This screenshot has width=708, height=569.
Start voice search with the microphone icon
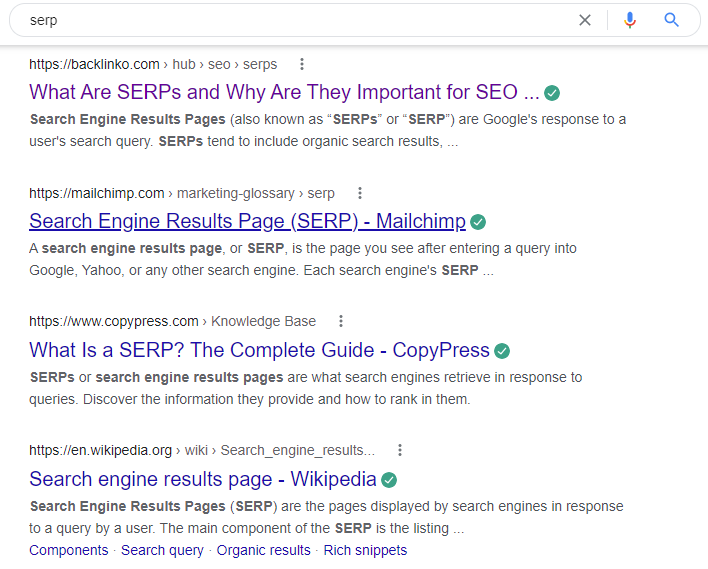(x=630, y=20)
